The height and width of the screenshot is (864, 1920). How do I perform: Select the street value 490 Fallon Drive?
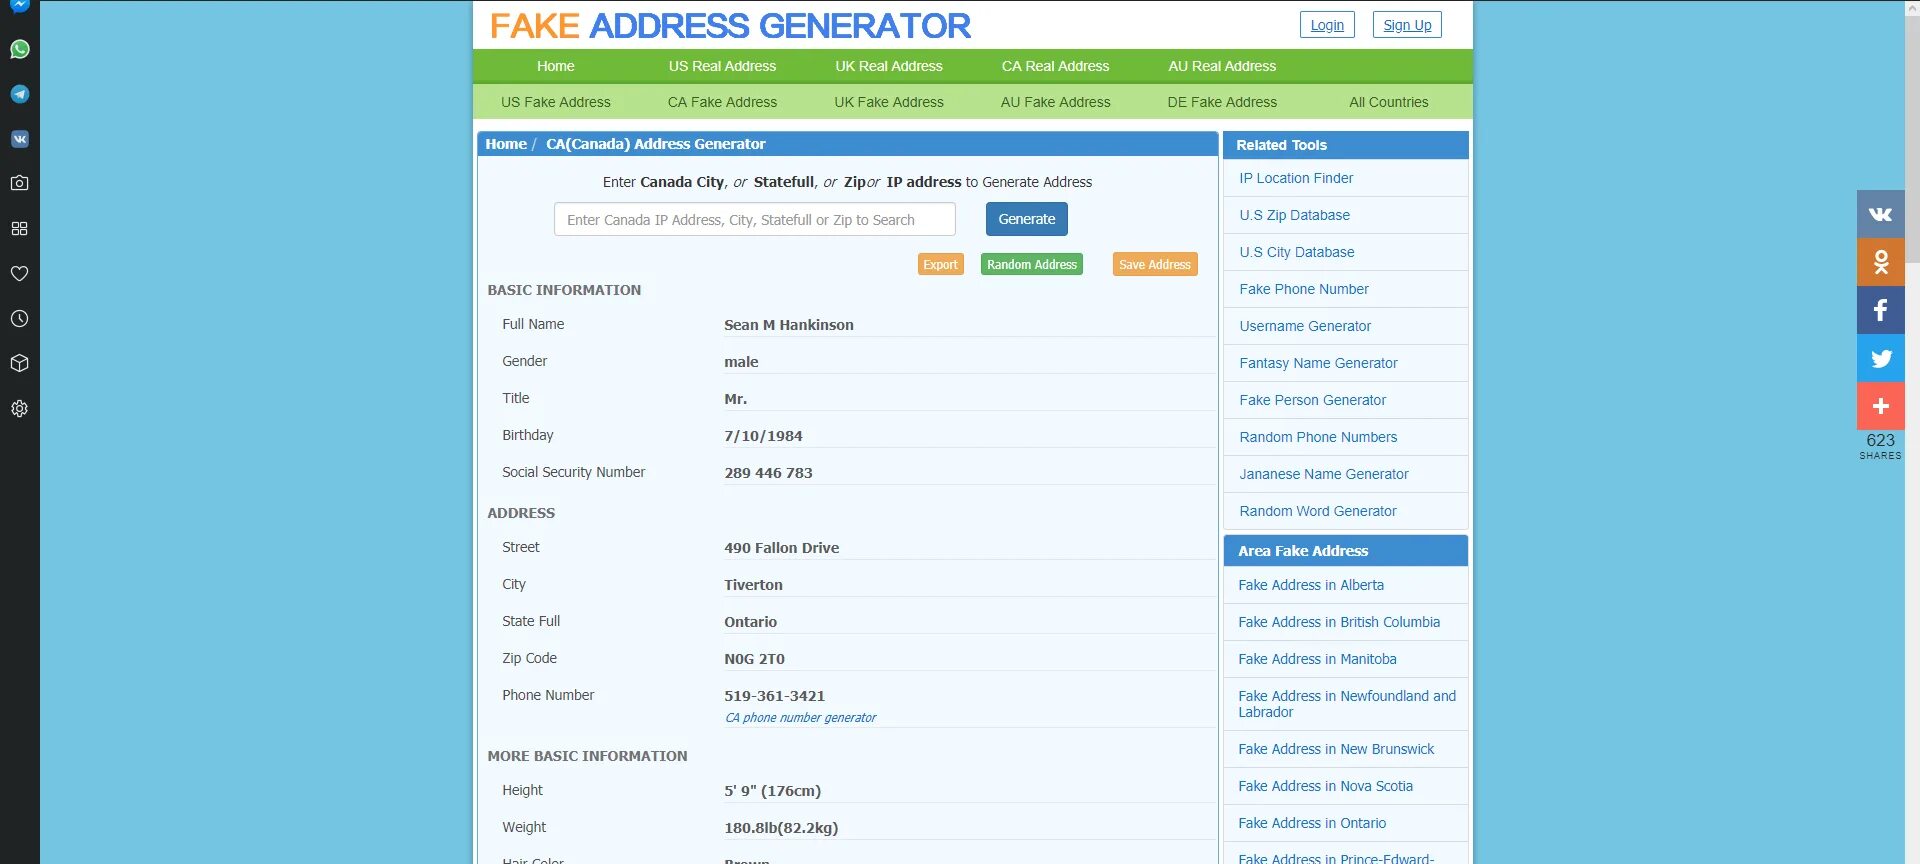(x=782, y=548)
